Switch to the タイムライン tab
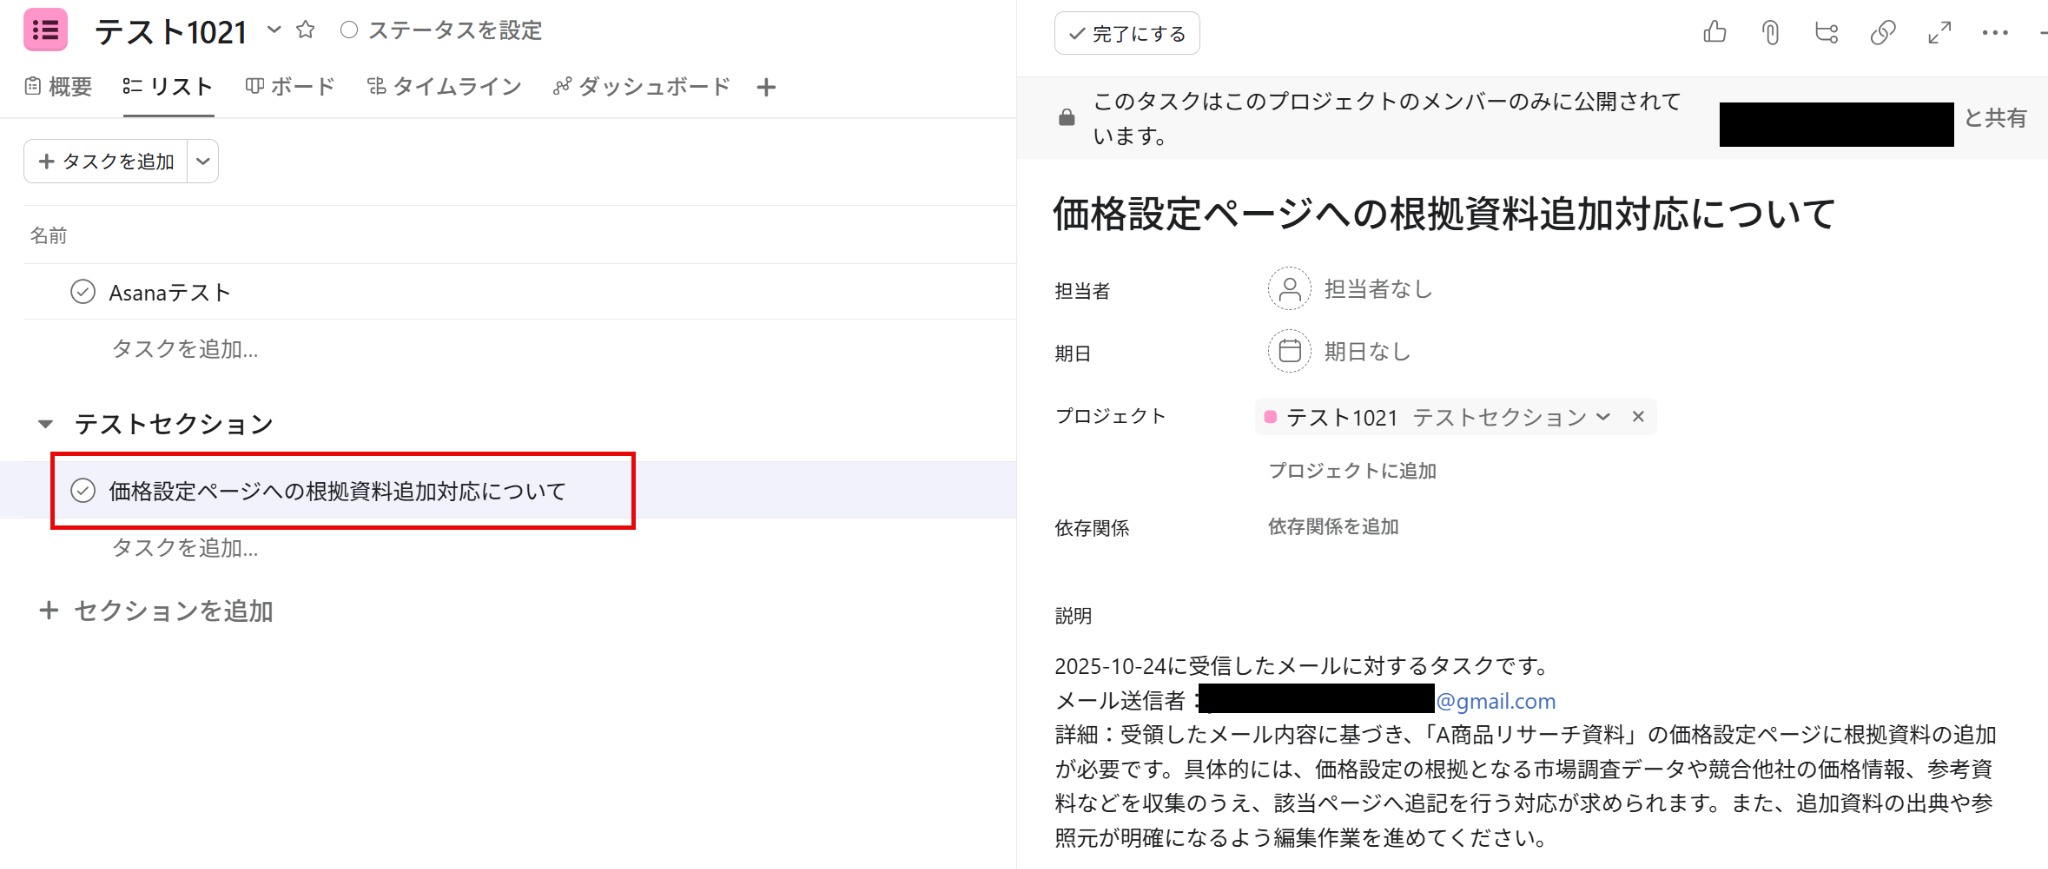Viewport: 2048px width, 869px height. coord(444,87)
